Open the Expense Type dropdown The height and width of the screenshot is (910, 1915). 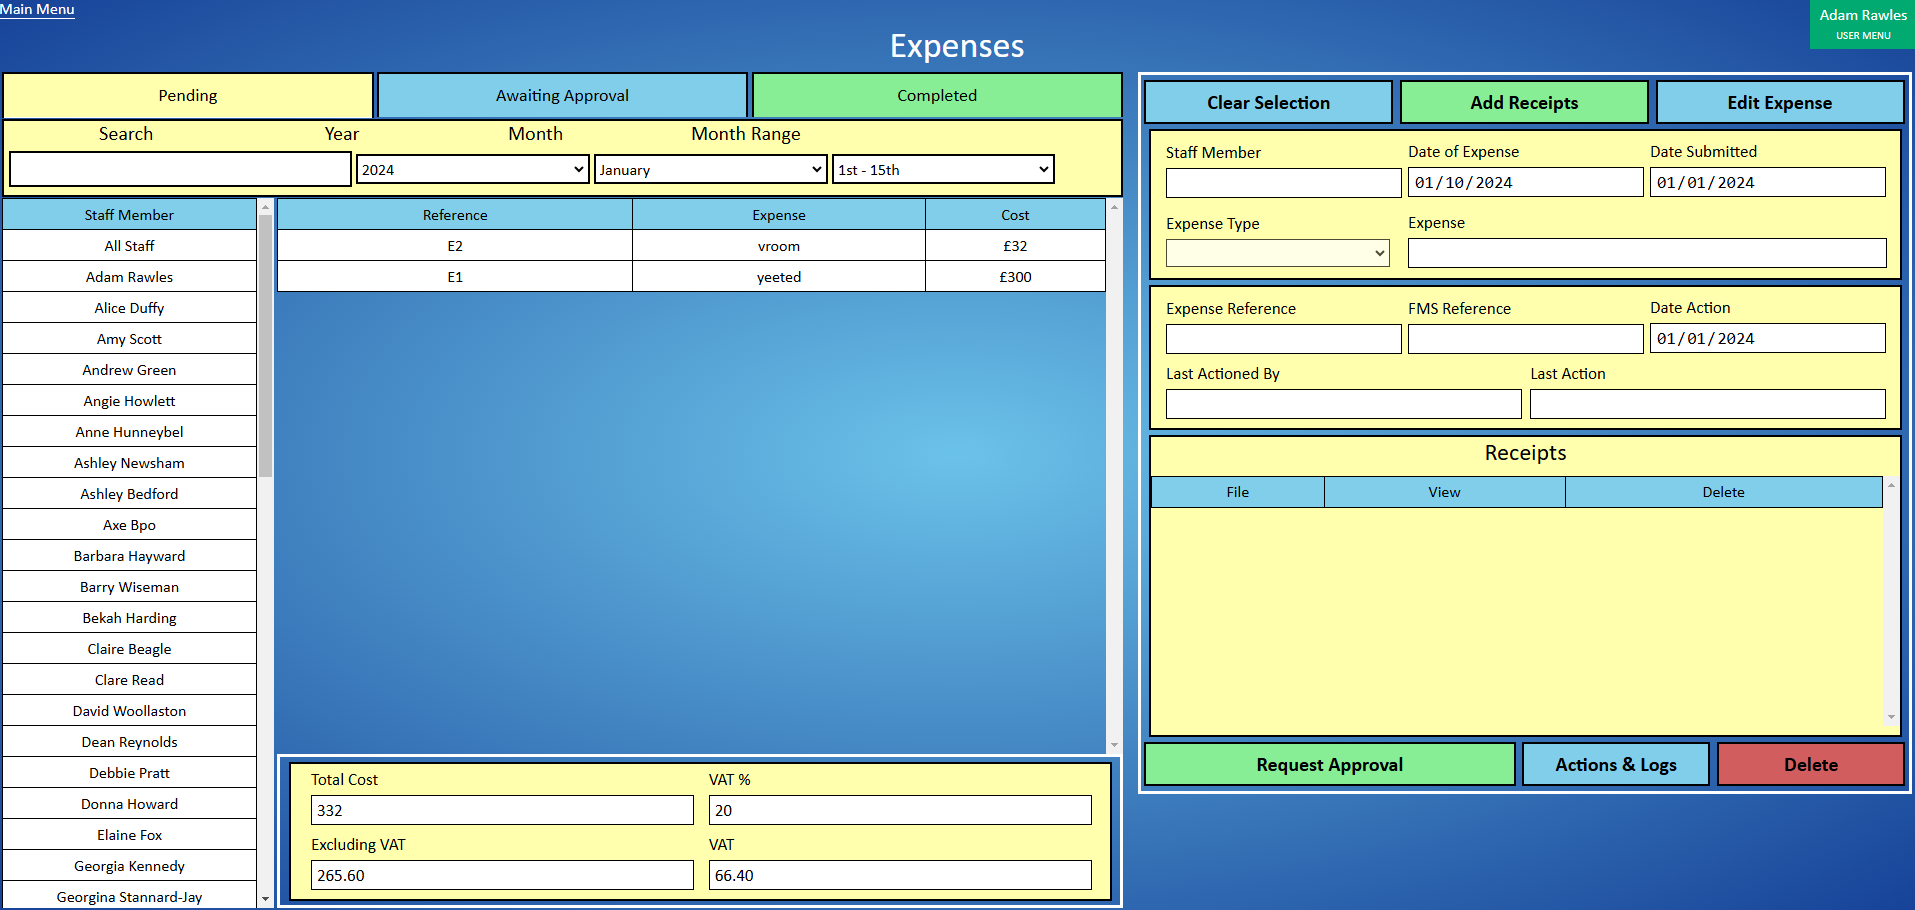(1277, 253)
